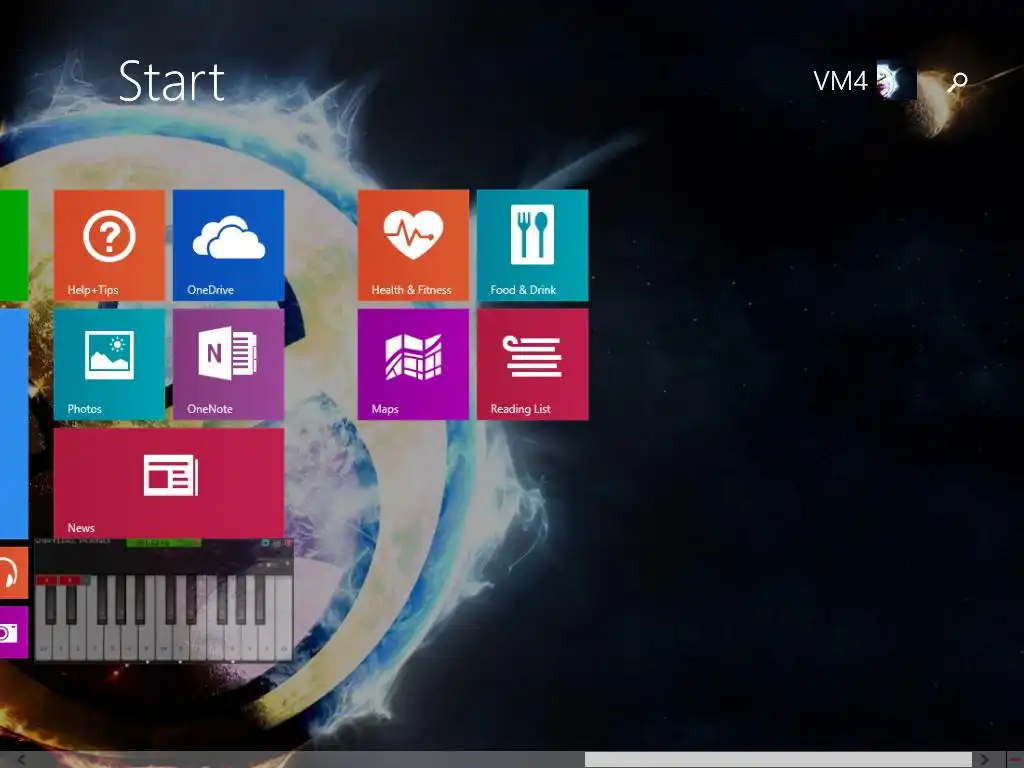Screen dimensions: 1024x768
Task: Click the horizontal scrollbar right arrow
Action: click(x=984, y=760)
